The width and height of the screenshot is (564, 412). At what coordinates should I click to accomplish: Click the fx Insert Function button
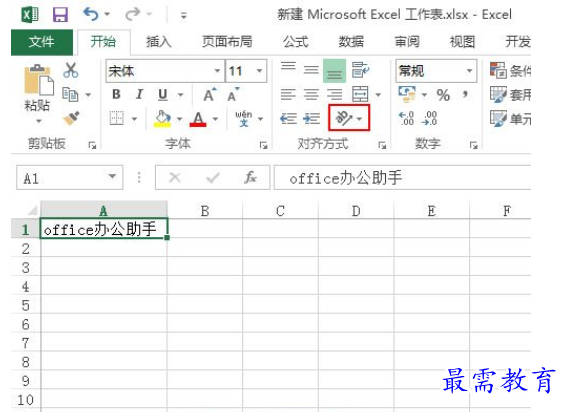click(x=250, y=177)
